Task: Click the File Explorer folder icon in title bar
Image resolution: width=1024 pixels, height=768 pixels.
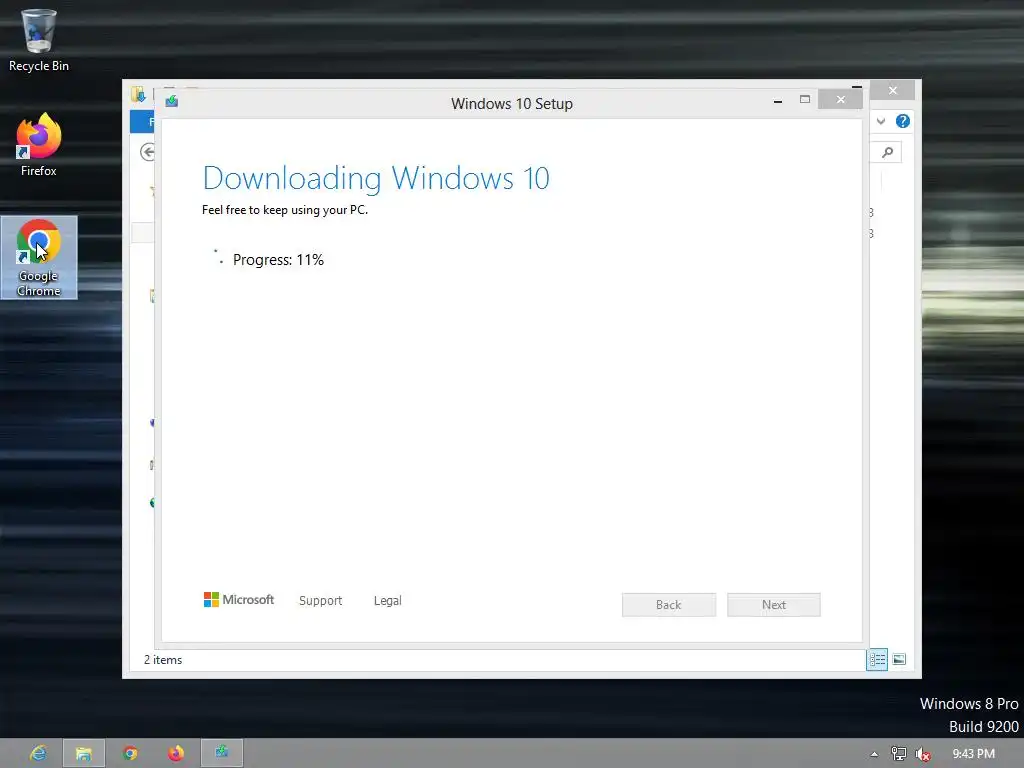Action: pos(138,95)
